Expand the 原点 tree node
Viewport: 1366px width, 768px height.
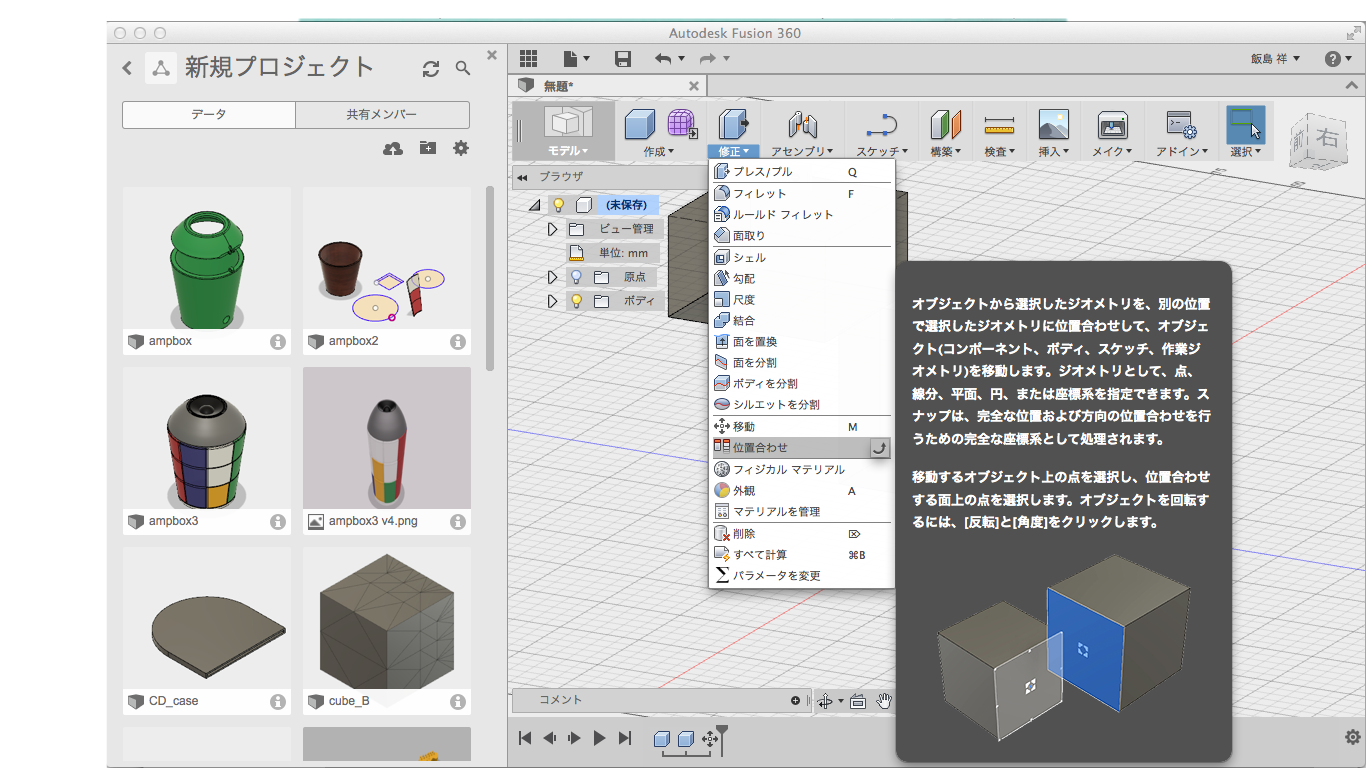(552, 277)
